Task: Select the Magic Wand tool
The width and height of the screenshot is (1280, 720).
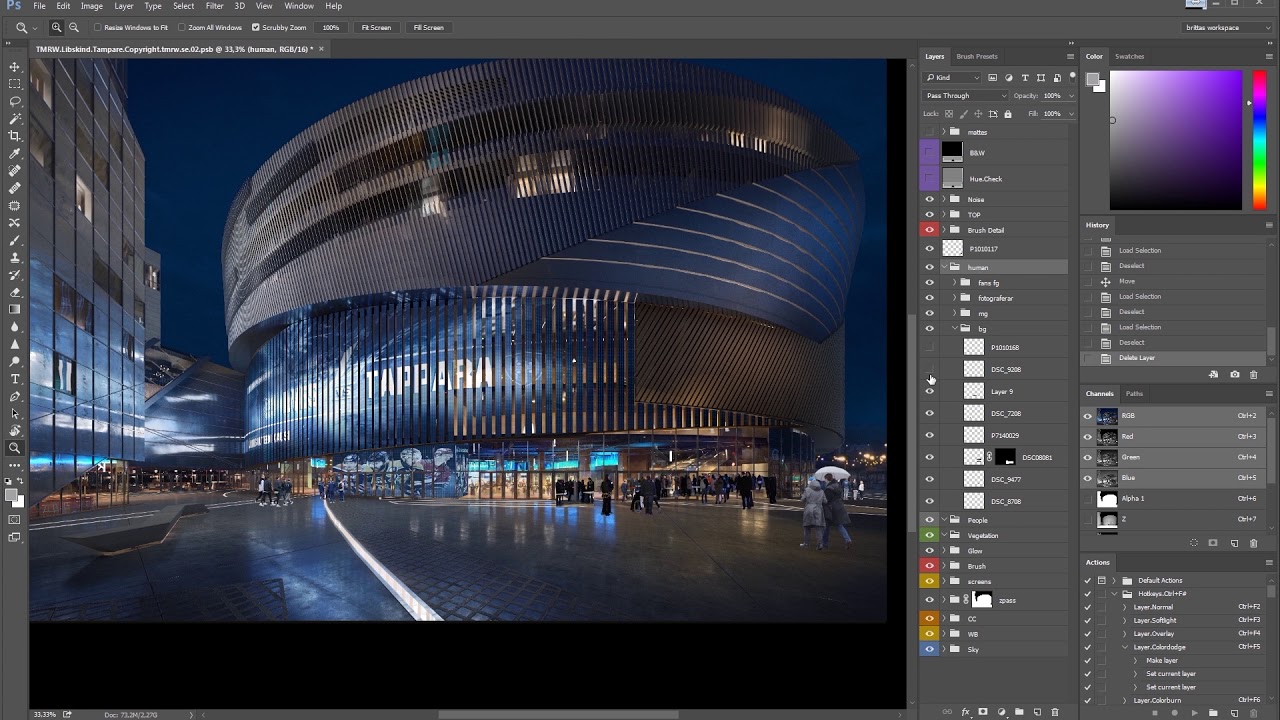Action: pyautogui.click(x=15, y=119)
